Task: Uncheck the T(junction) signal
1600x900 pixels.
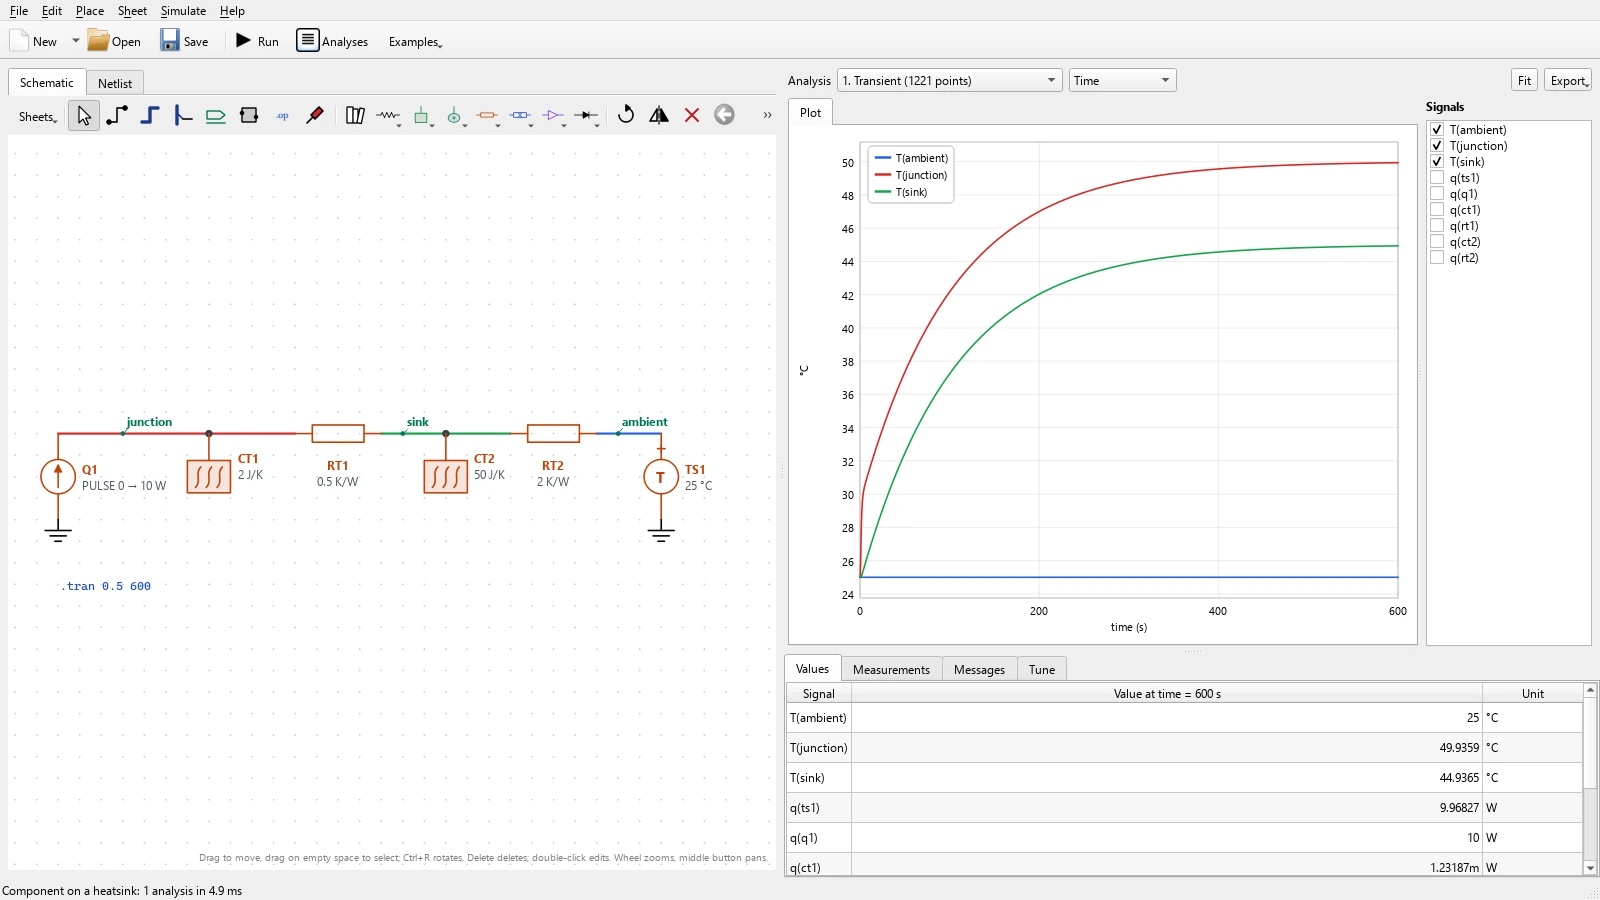Action: point(1437,145)
